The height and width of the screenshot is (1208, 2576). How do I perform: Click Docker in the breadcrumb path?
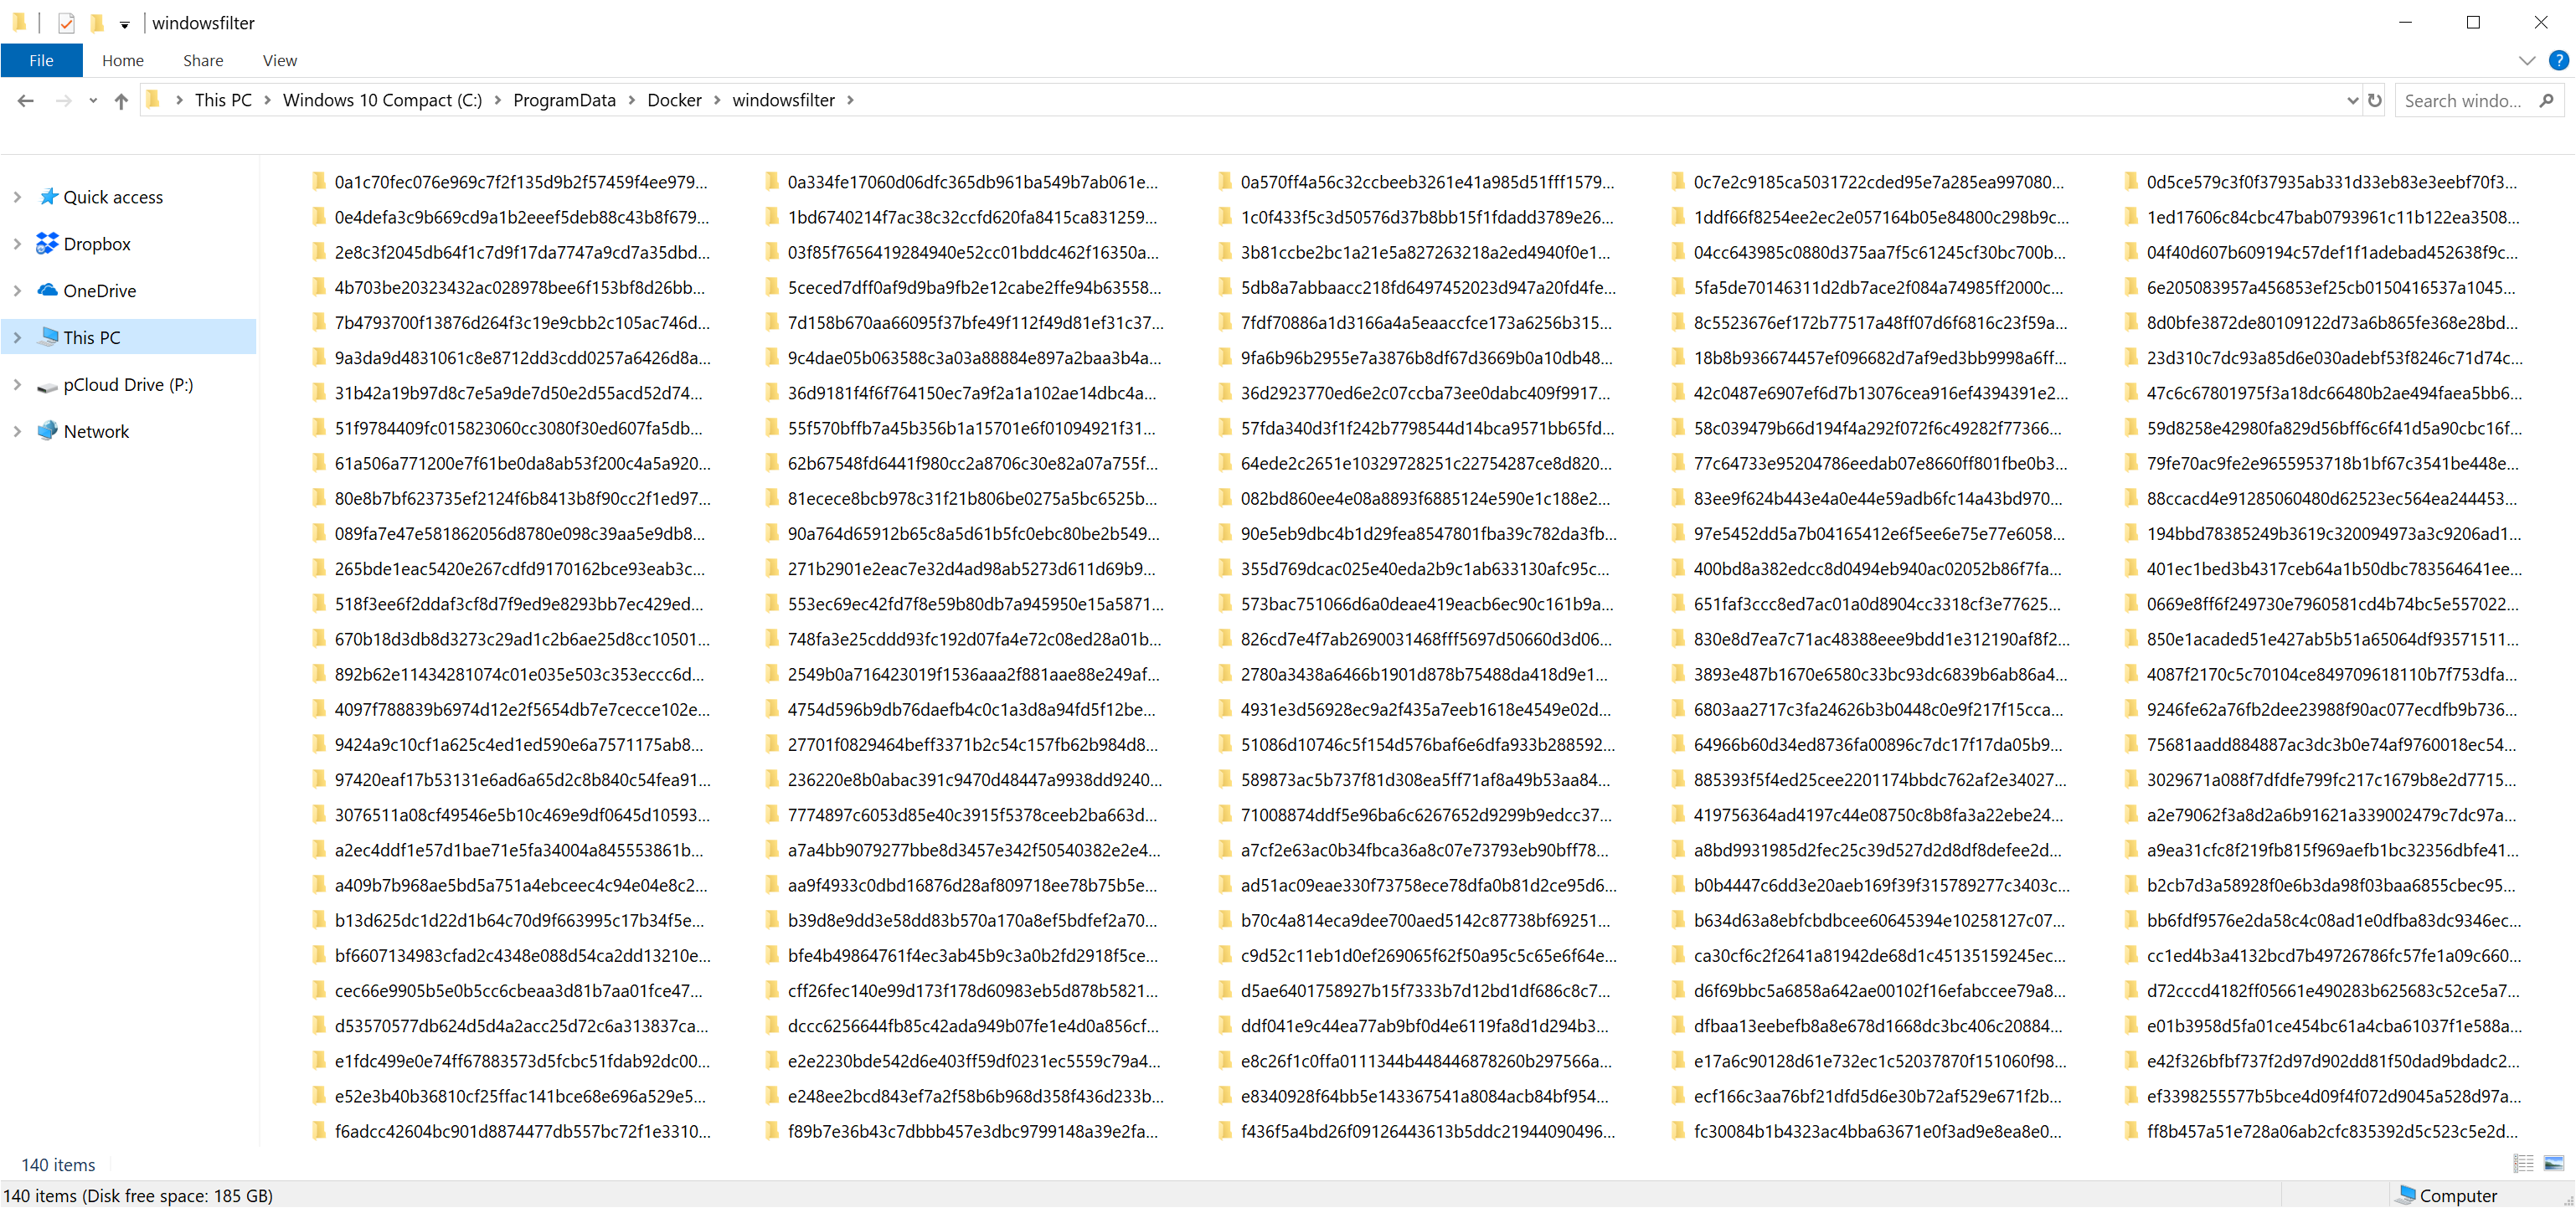coord(674,100)
